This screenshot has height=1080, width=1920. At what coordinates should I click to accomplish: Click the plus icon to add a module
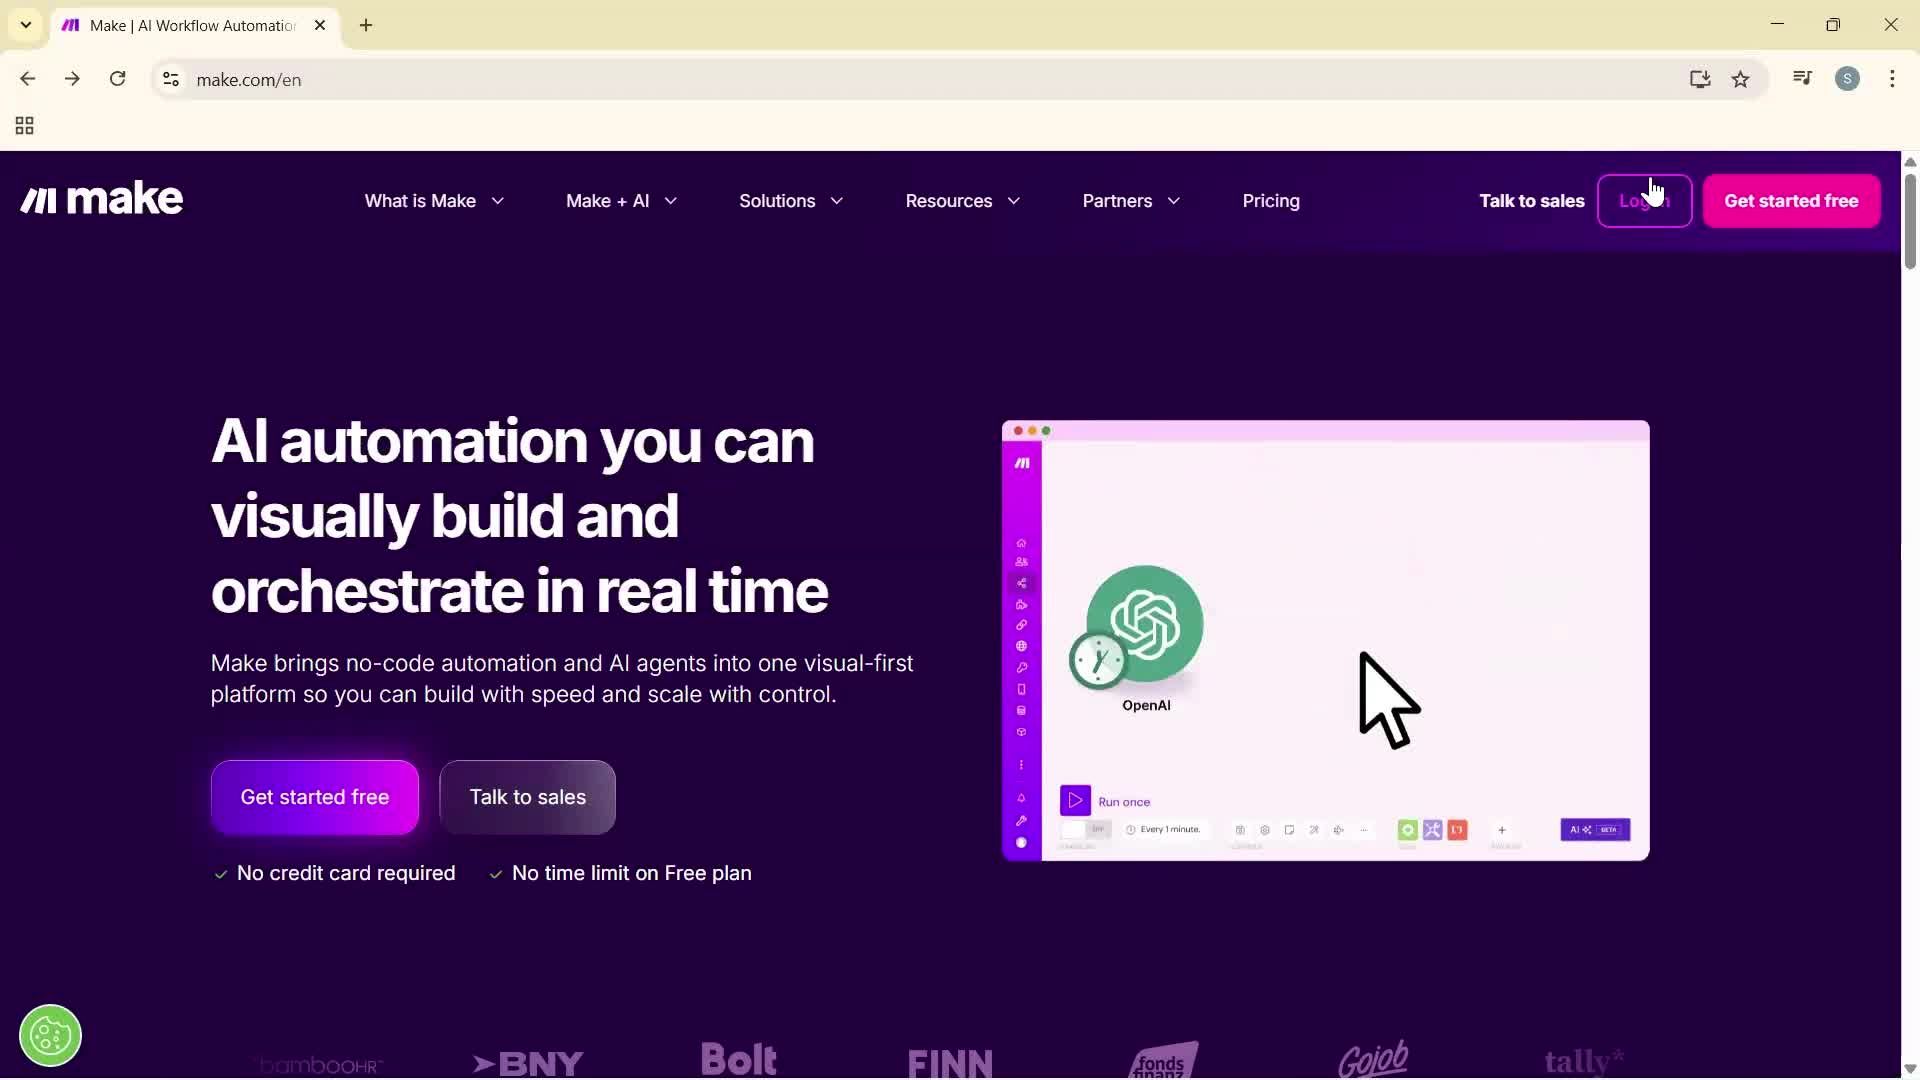coord(1502,830)
